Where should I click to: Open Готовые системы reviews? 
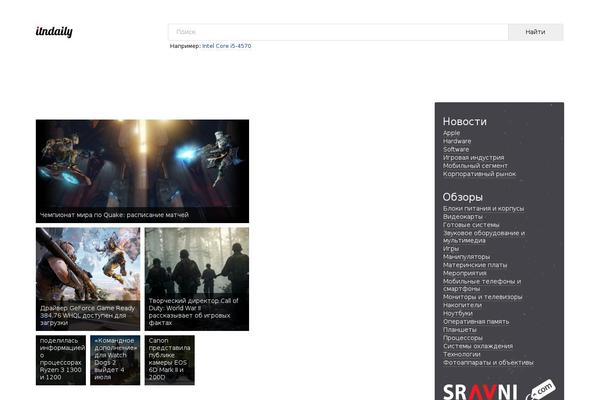(471, 225)
